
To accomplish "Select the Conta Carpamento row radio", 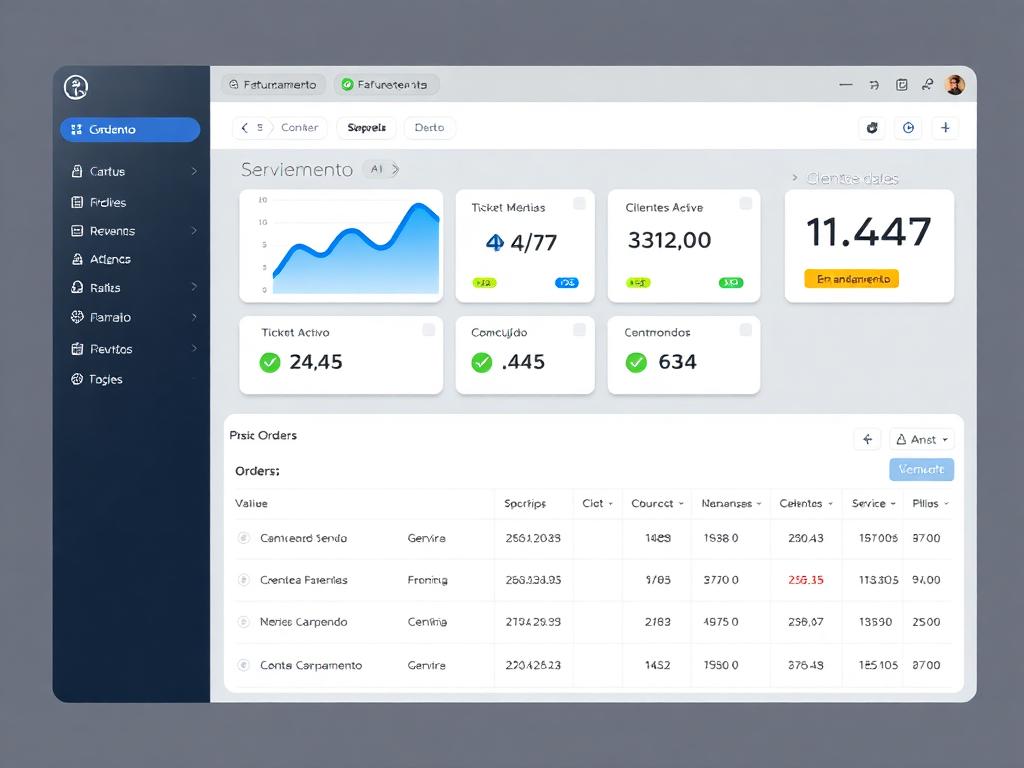I will (x=244, y=665).
